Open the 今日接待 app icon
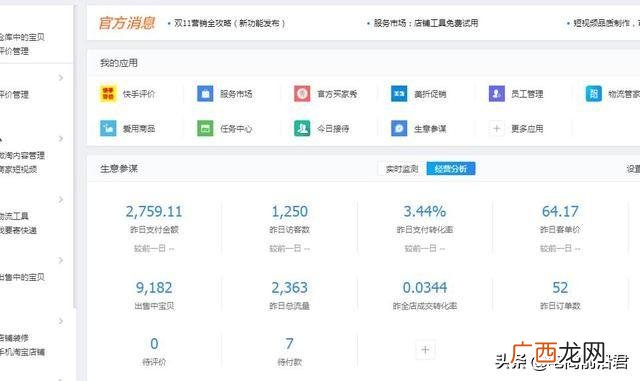The image size is (640, 381). click(302, 129)
